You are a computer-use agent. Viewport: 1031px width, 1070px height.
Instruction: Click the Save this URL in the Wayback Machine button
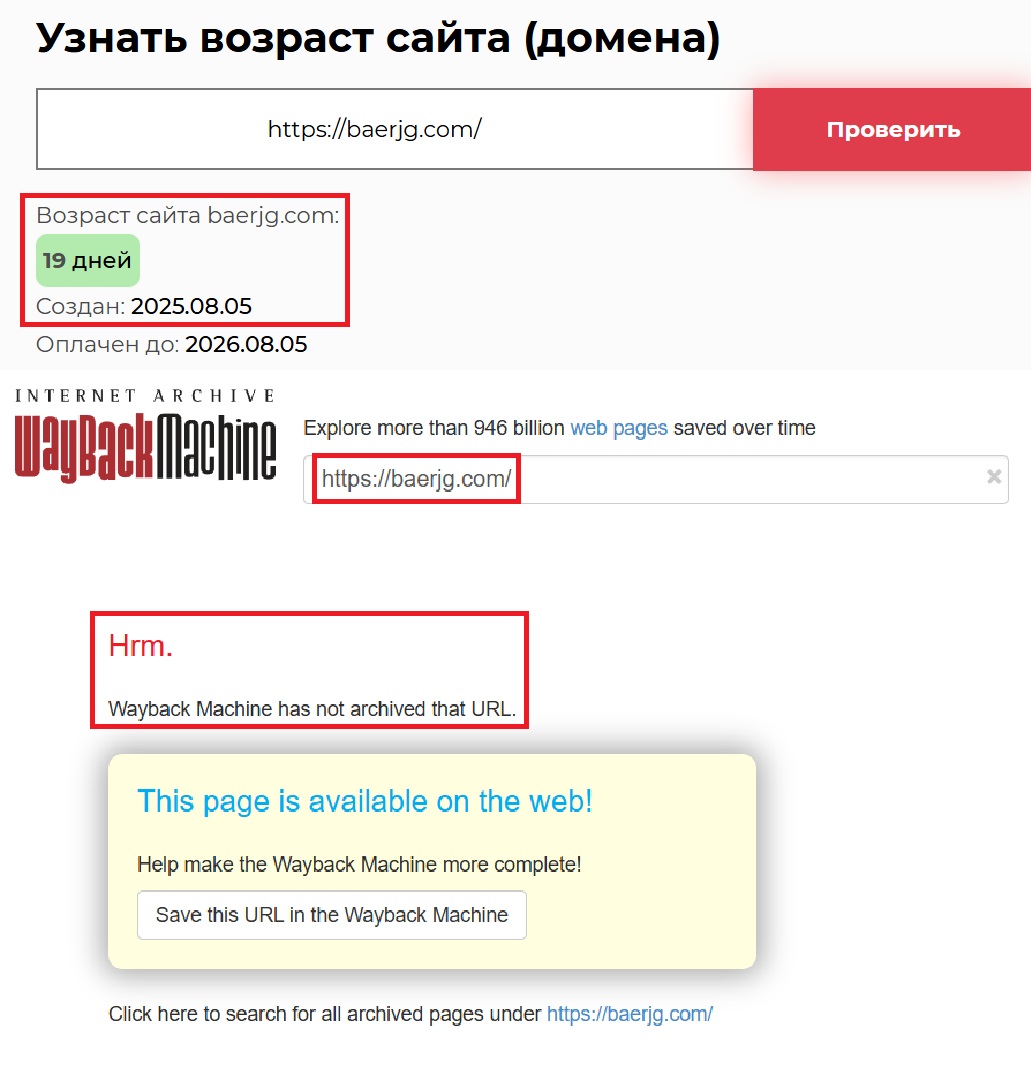point(331,914)
